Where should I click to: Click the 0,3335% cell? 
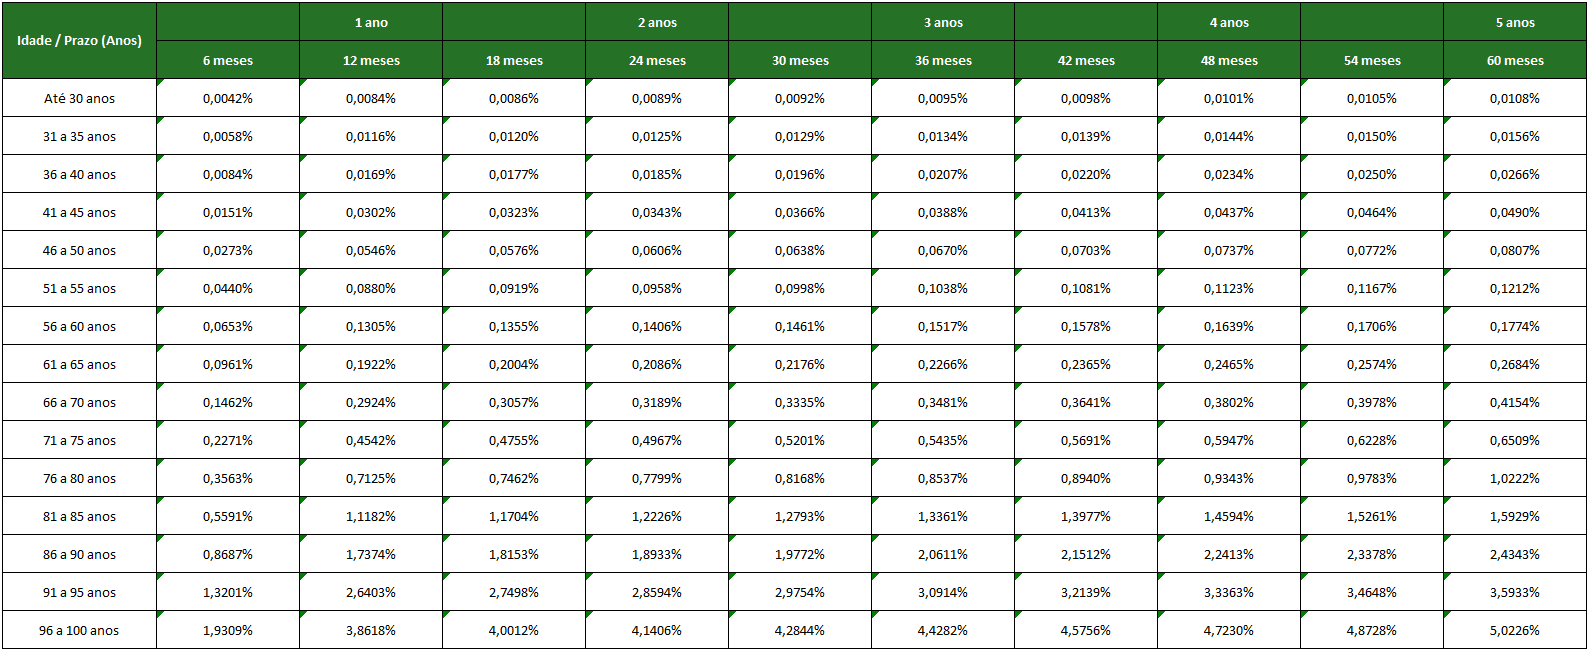(800, 402)
